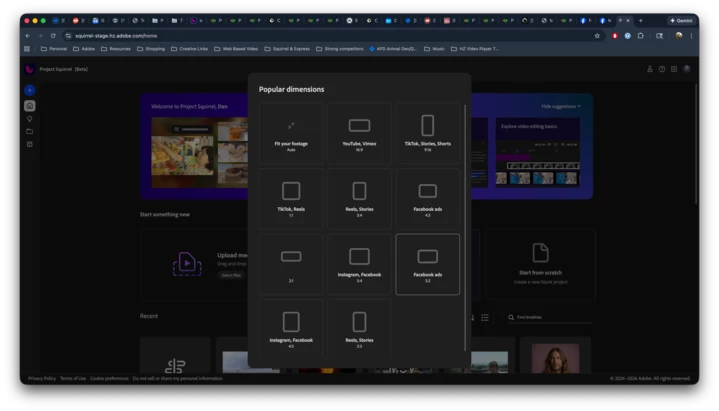
Task: Pick Instagram, Facebook 4:5 dimension
Action: (x=291, y=328)
